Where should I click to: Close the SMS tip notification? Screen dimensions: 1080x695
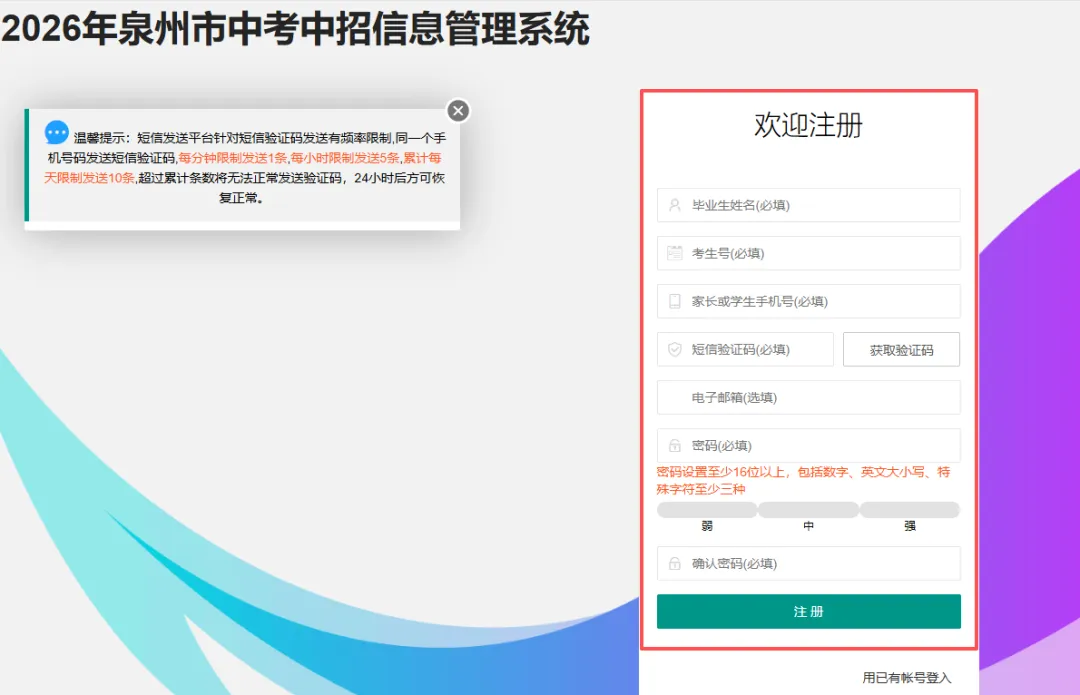[x=458, y=111]
